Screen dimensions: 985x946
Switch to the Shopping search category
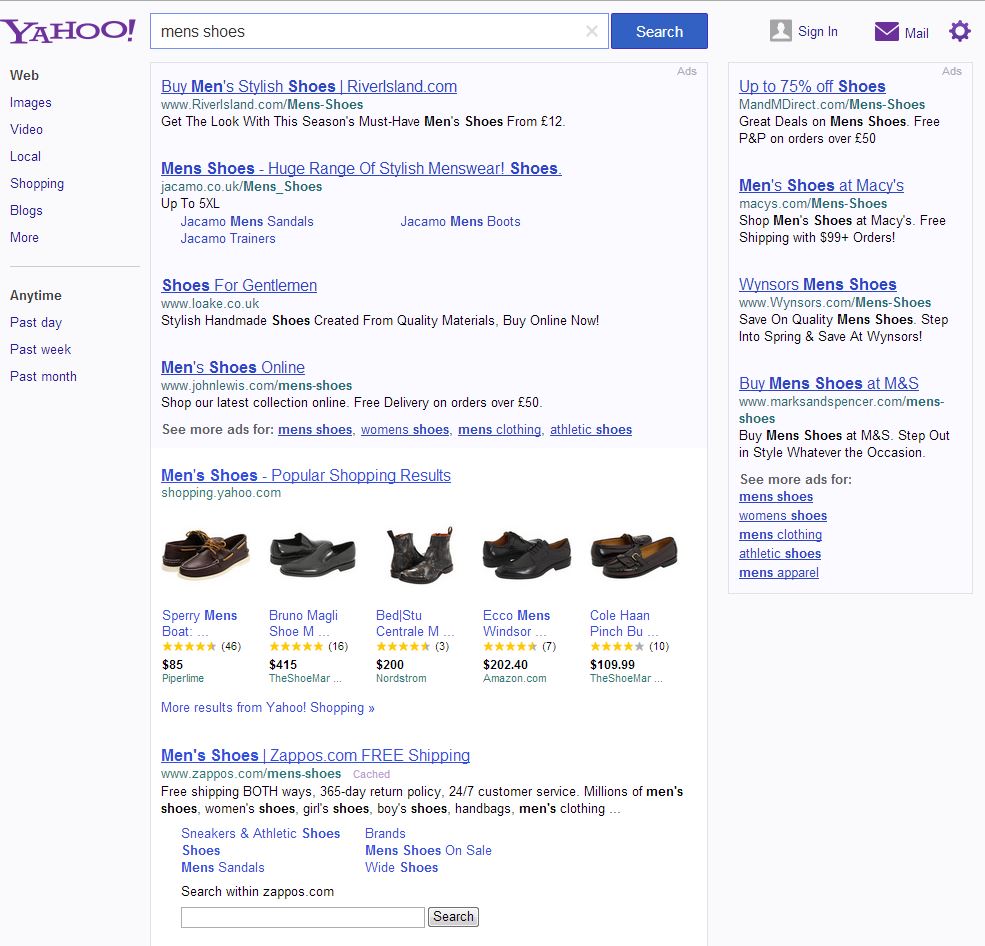click(x=37, y=183)
